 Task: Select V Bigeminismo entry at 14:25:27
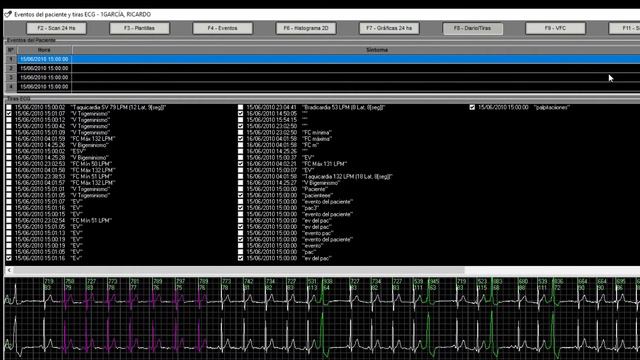click(293, 183)
